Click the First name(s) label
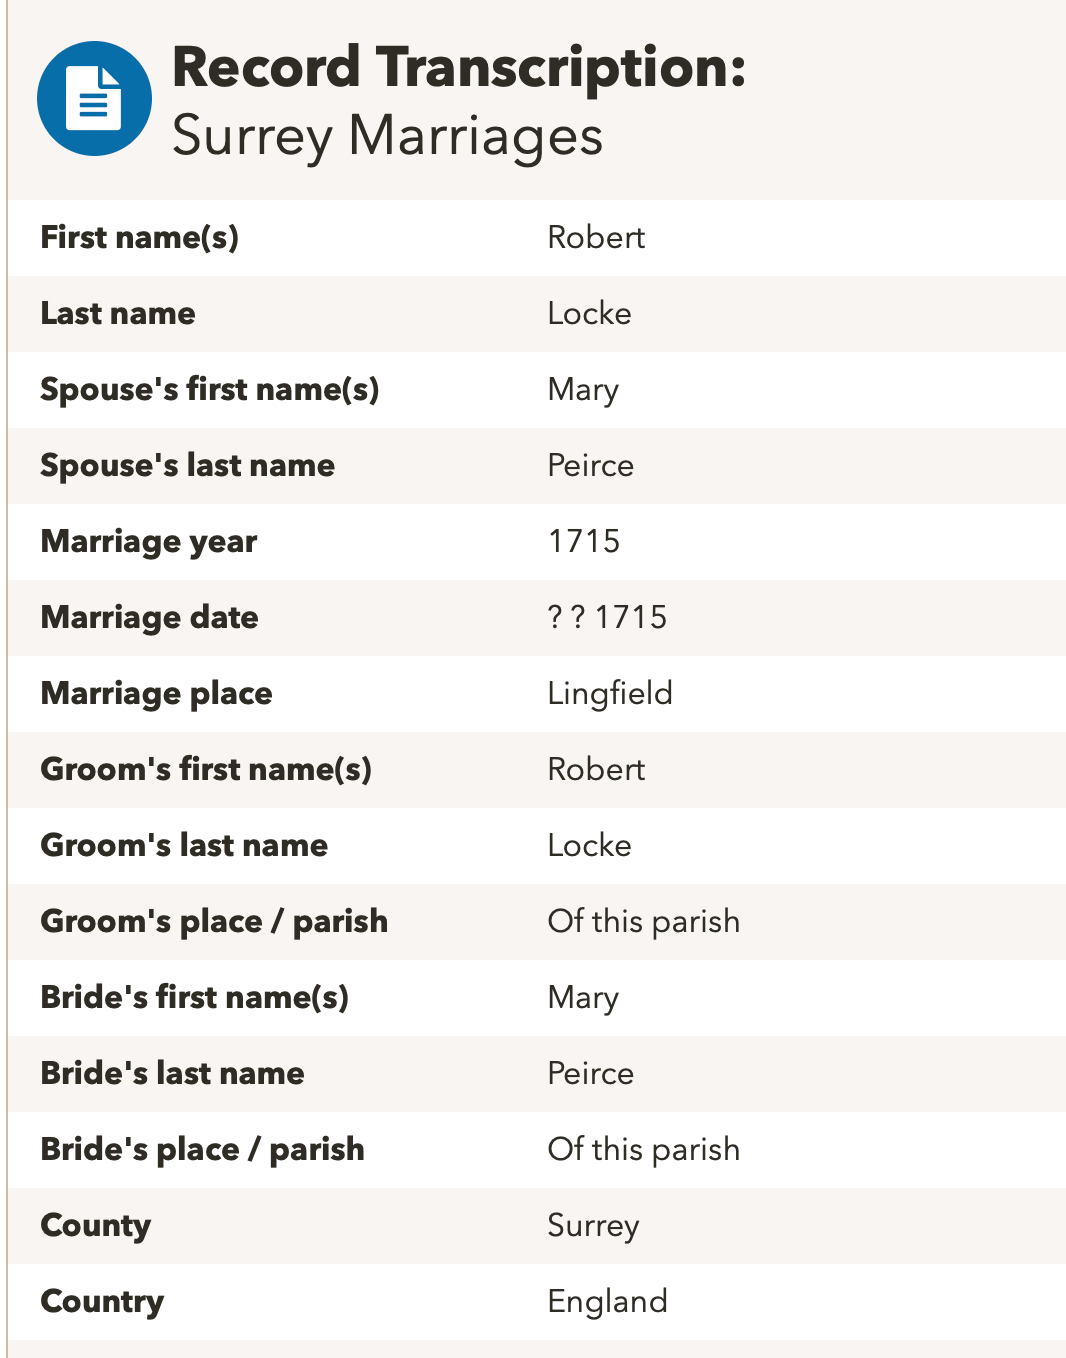Image resolution: width=1066 pixels, height=1358 pixels. (139, 238)
